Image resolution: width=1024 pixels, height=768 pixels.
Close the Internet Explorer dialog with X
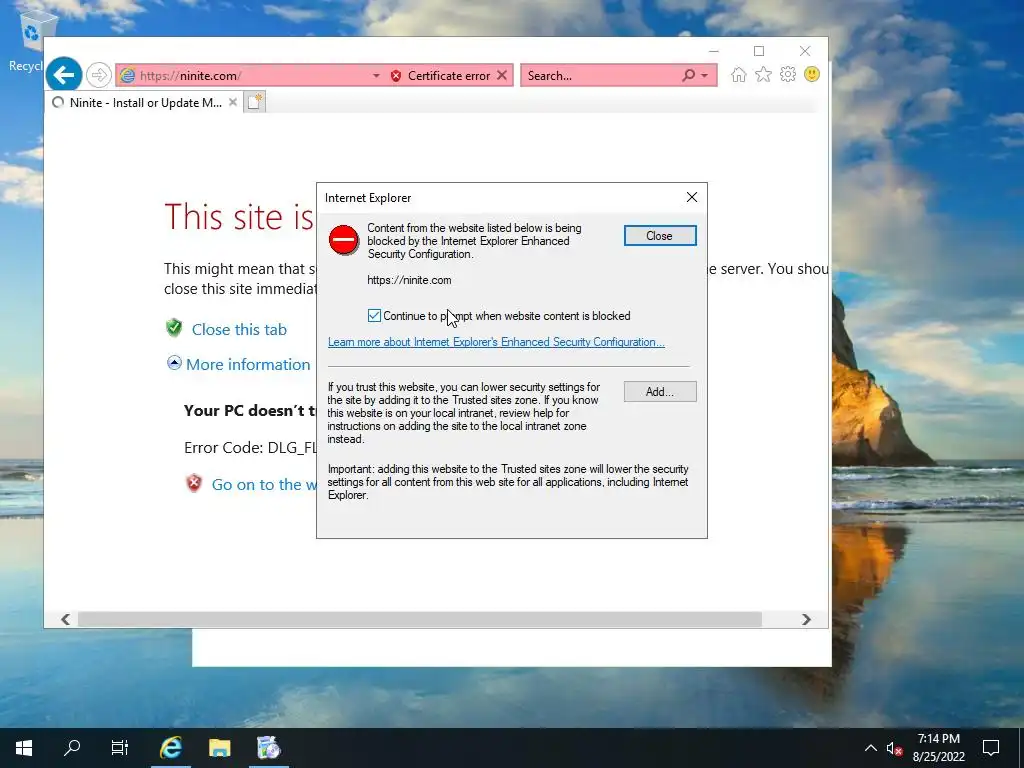[x=692, y=197]
